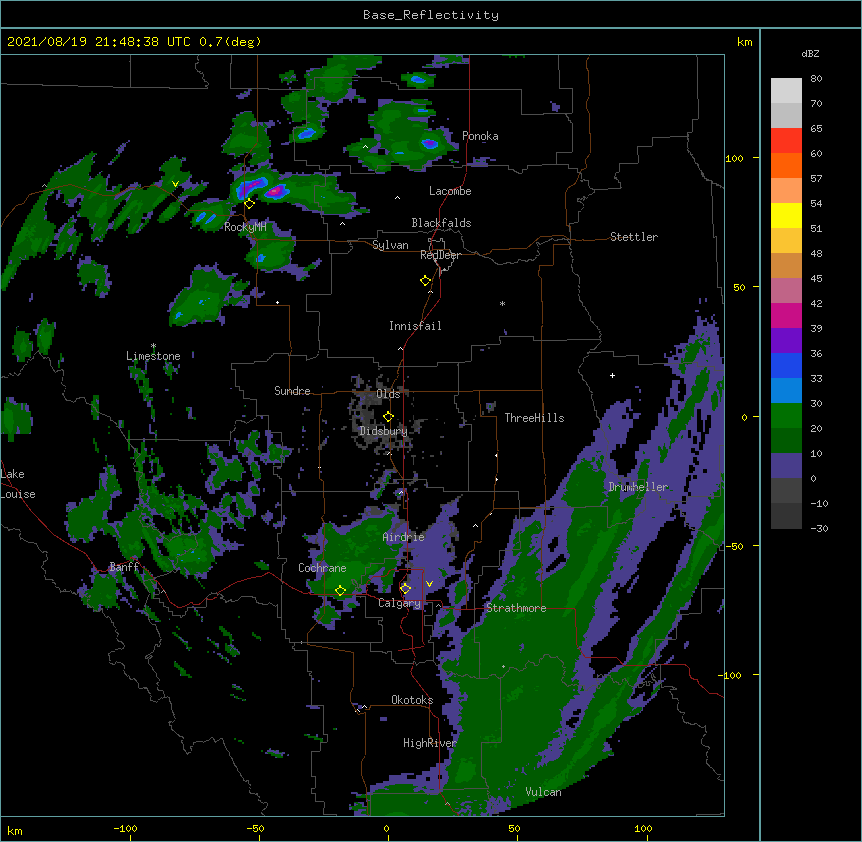Click the Ponoka town label
Image resolution: width=862 pixels, height=842 pixels.
(x=480, y=136)
